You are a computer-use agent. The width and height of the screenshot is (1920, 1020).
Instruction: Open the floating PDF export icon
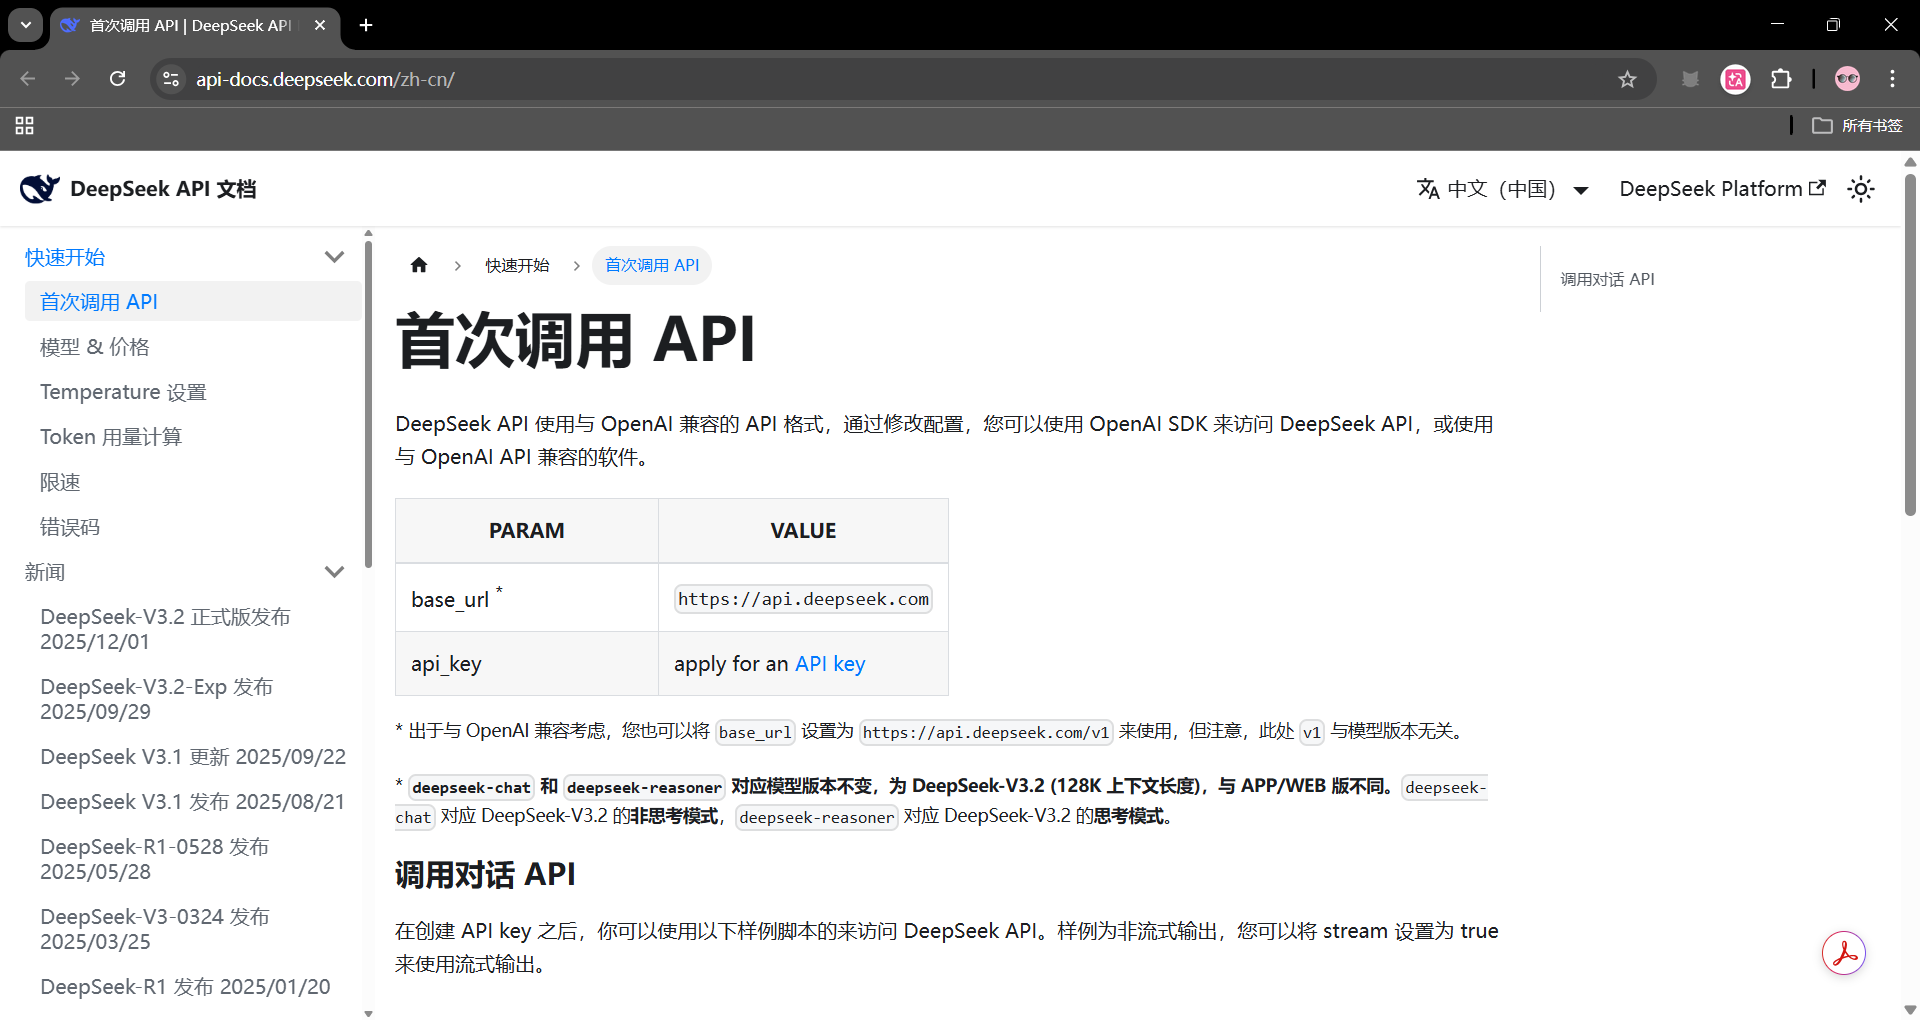[x=1843, y=953]
